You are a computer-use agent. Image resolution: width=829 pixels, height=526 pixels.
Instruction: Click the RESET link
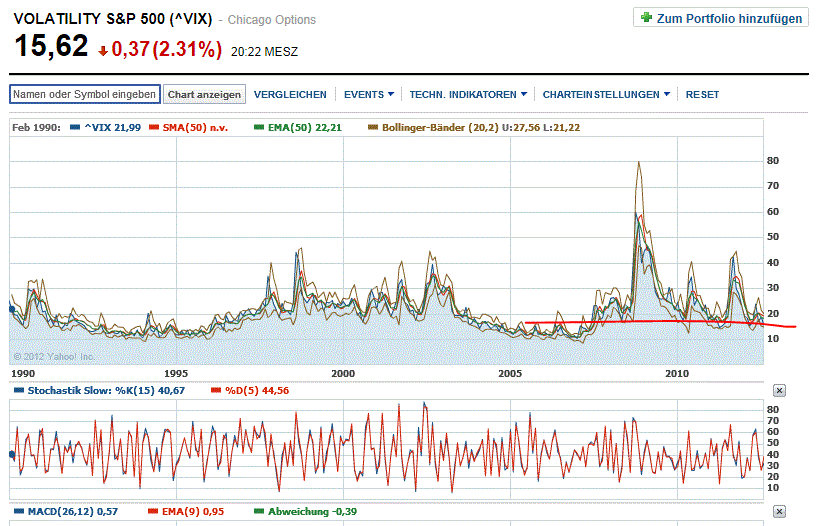click(702, 95)
